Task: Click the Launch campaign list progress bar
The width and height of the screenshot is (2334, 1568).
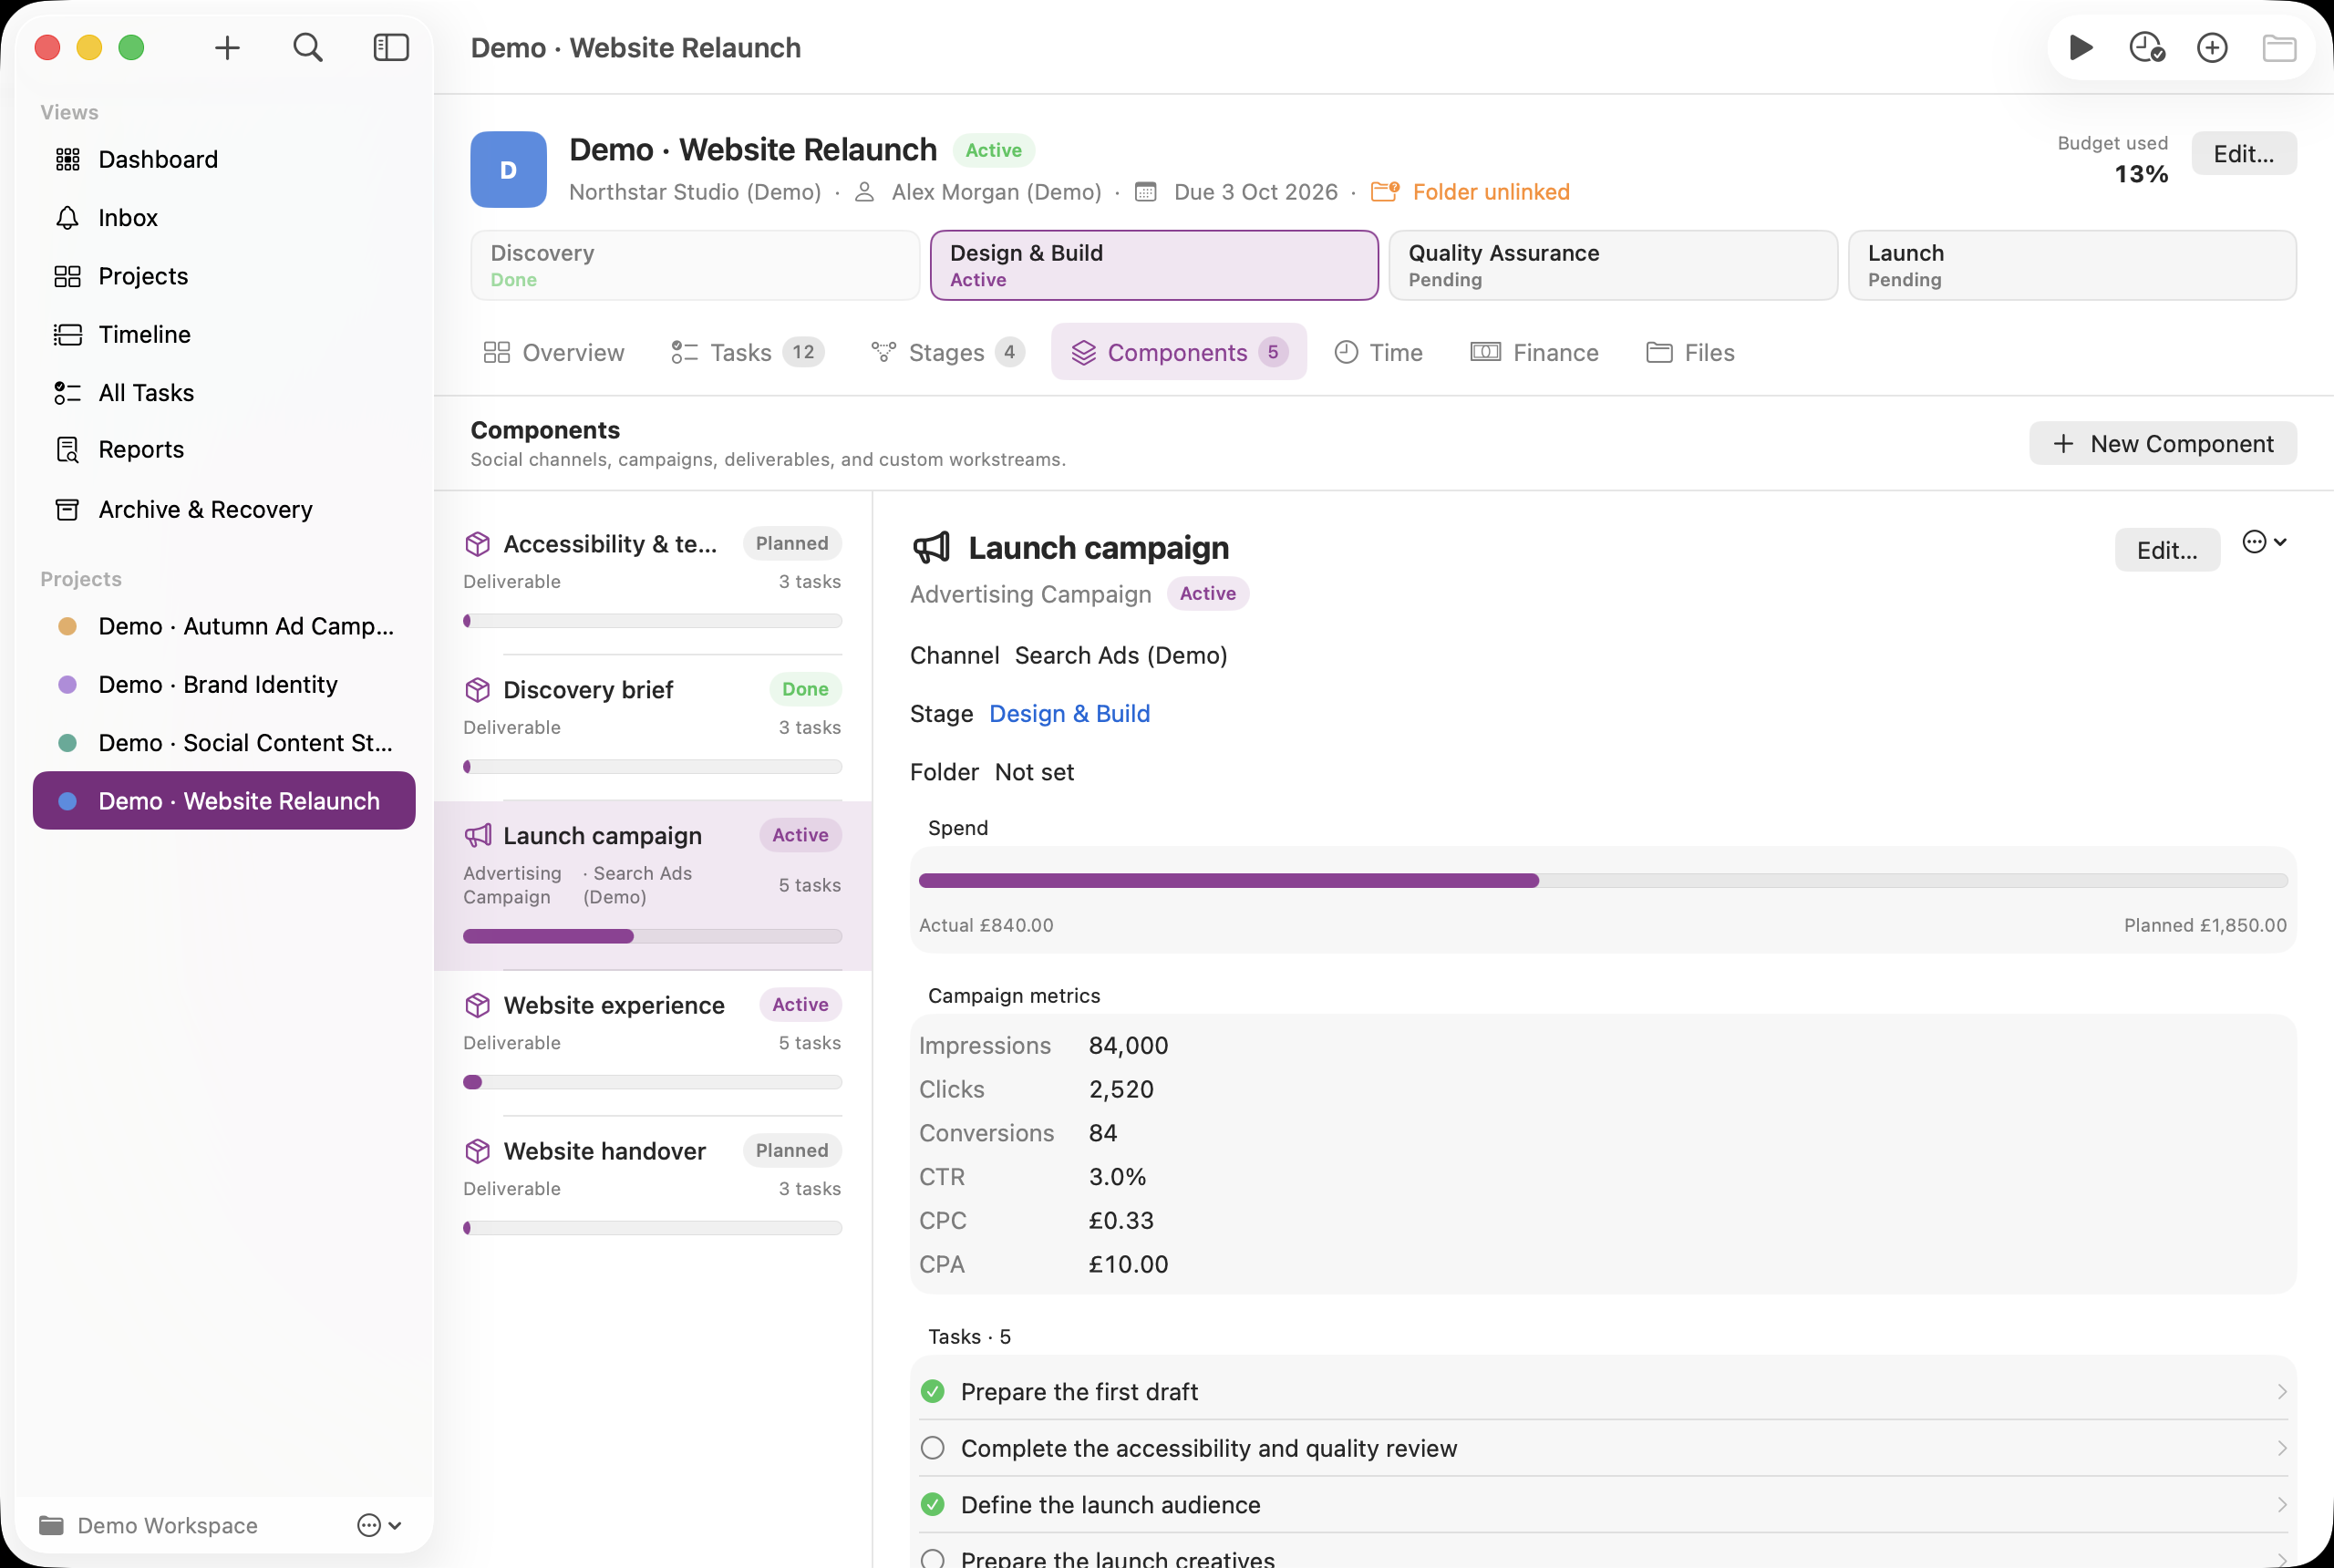Action: (x=652, y=936)
